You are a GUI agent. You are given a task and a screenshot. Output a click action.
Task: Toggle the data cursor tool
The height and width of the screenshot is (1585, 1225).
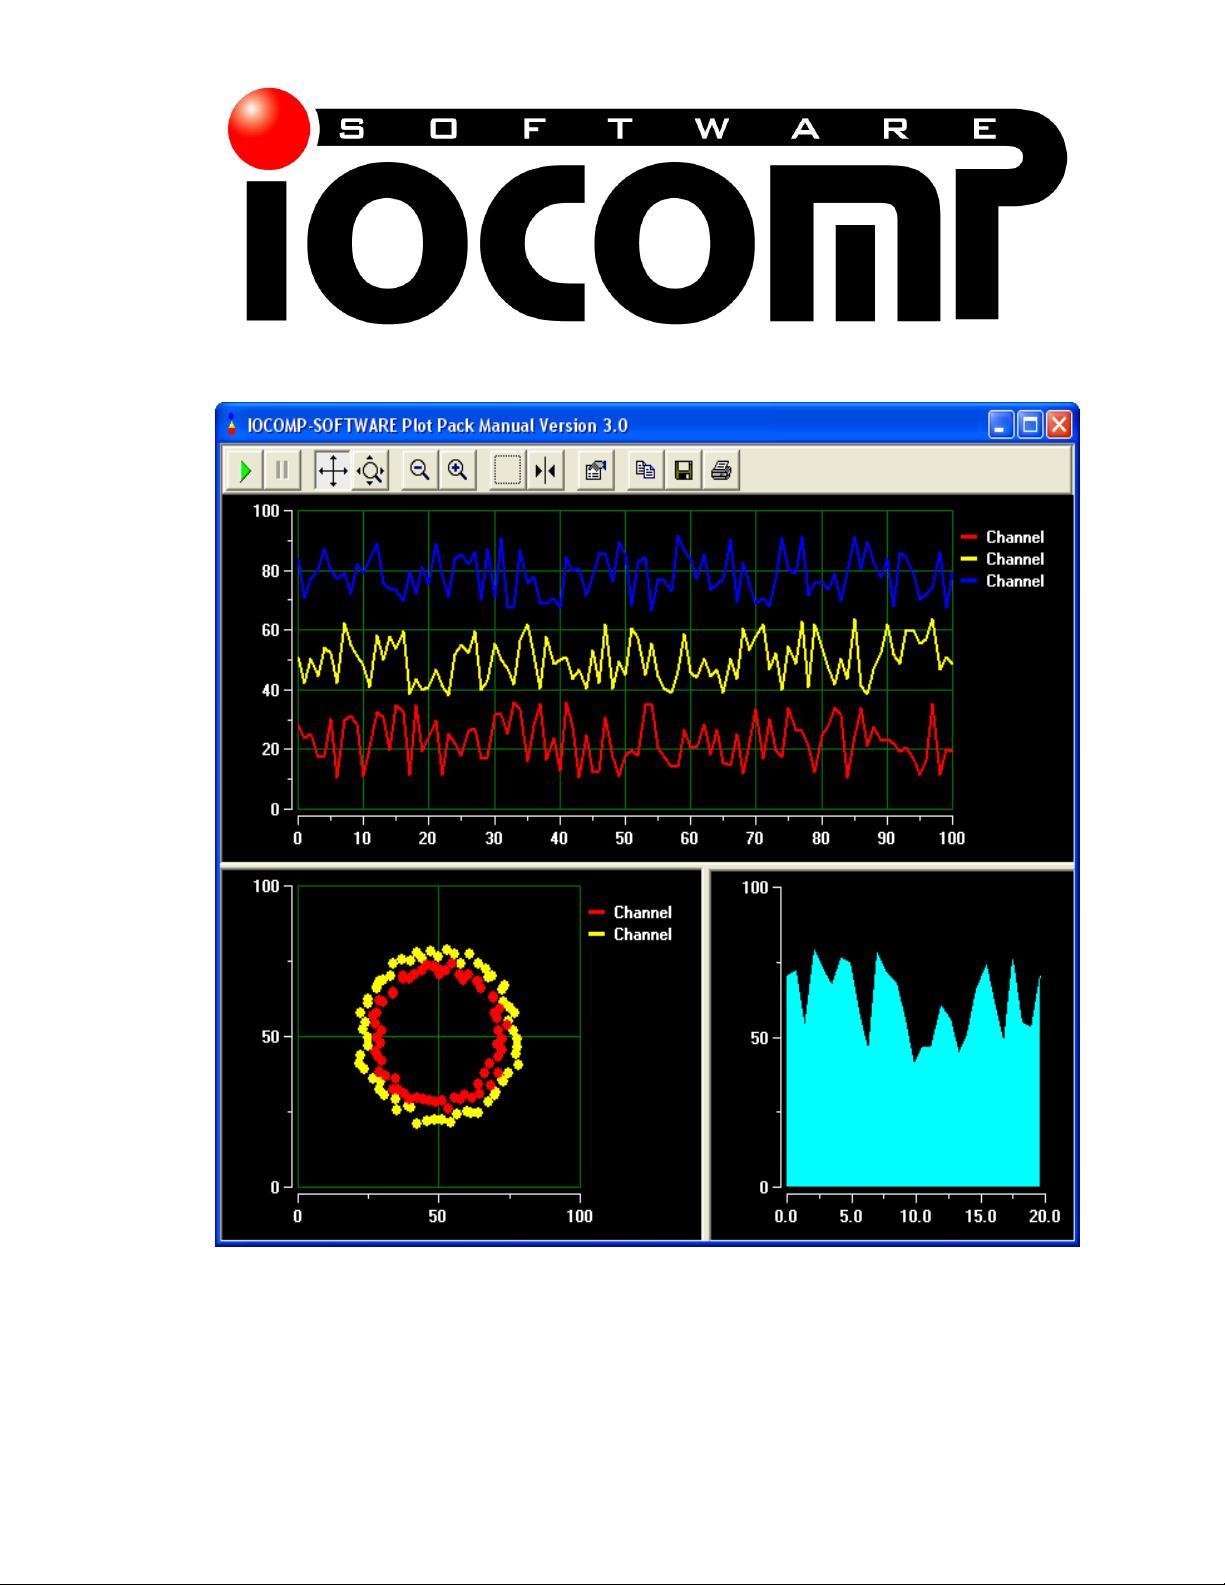(x=546, y=470)
